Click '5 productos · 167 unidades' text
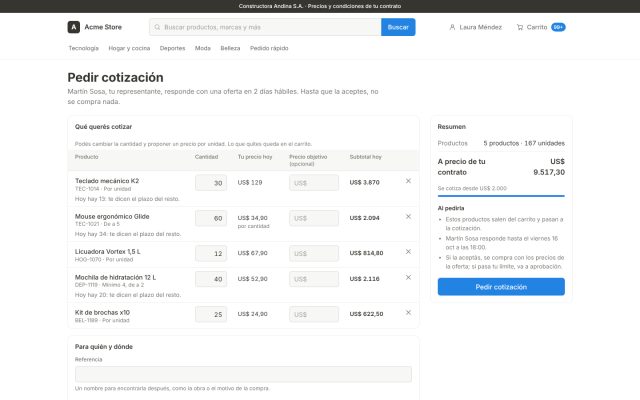The height and width of the screenshot is (400, 640). pos(524,143)
